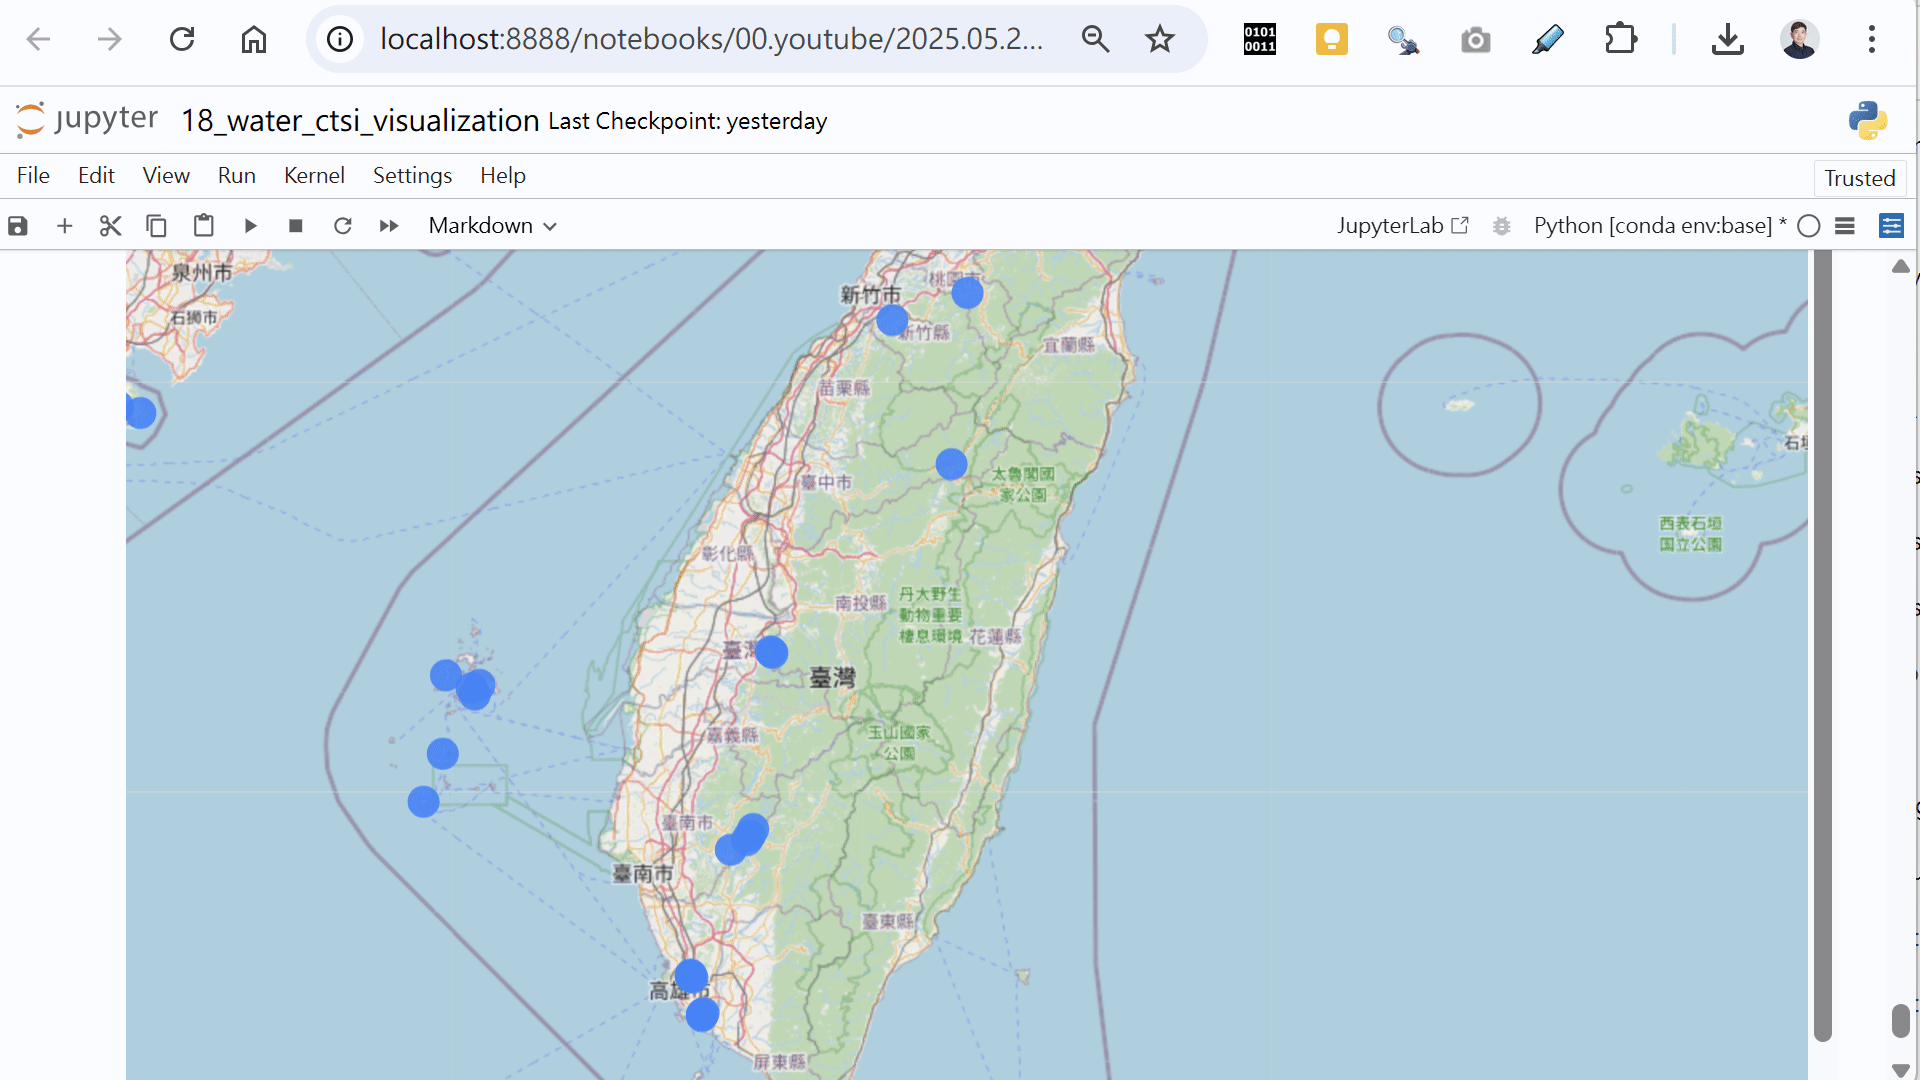Open the notebook in JupyterLab
This screenshot has height=1080, width=1920.
[1402, 226]
